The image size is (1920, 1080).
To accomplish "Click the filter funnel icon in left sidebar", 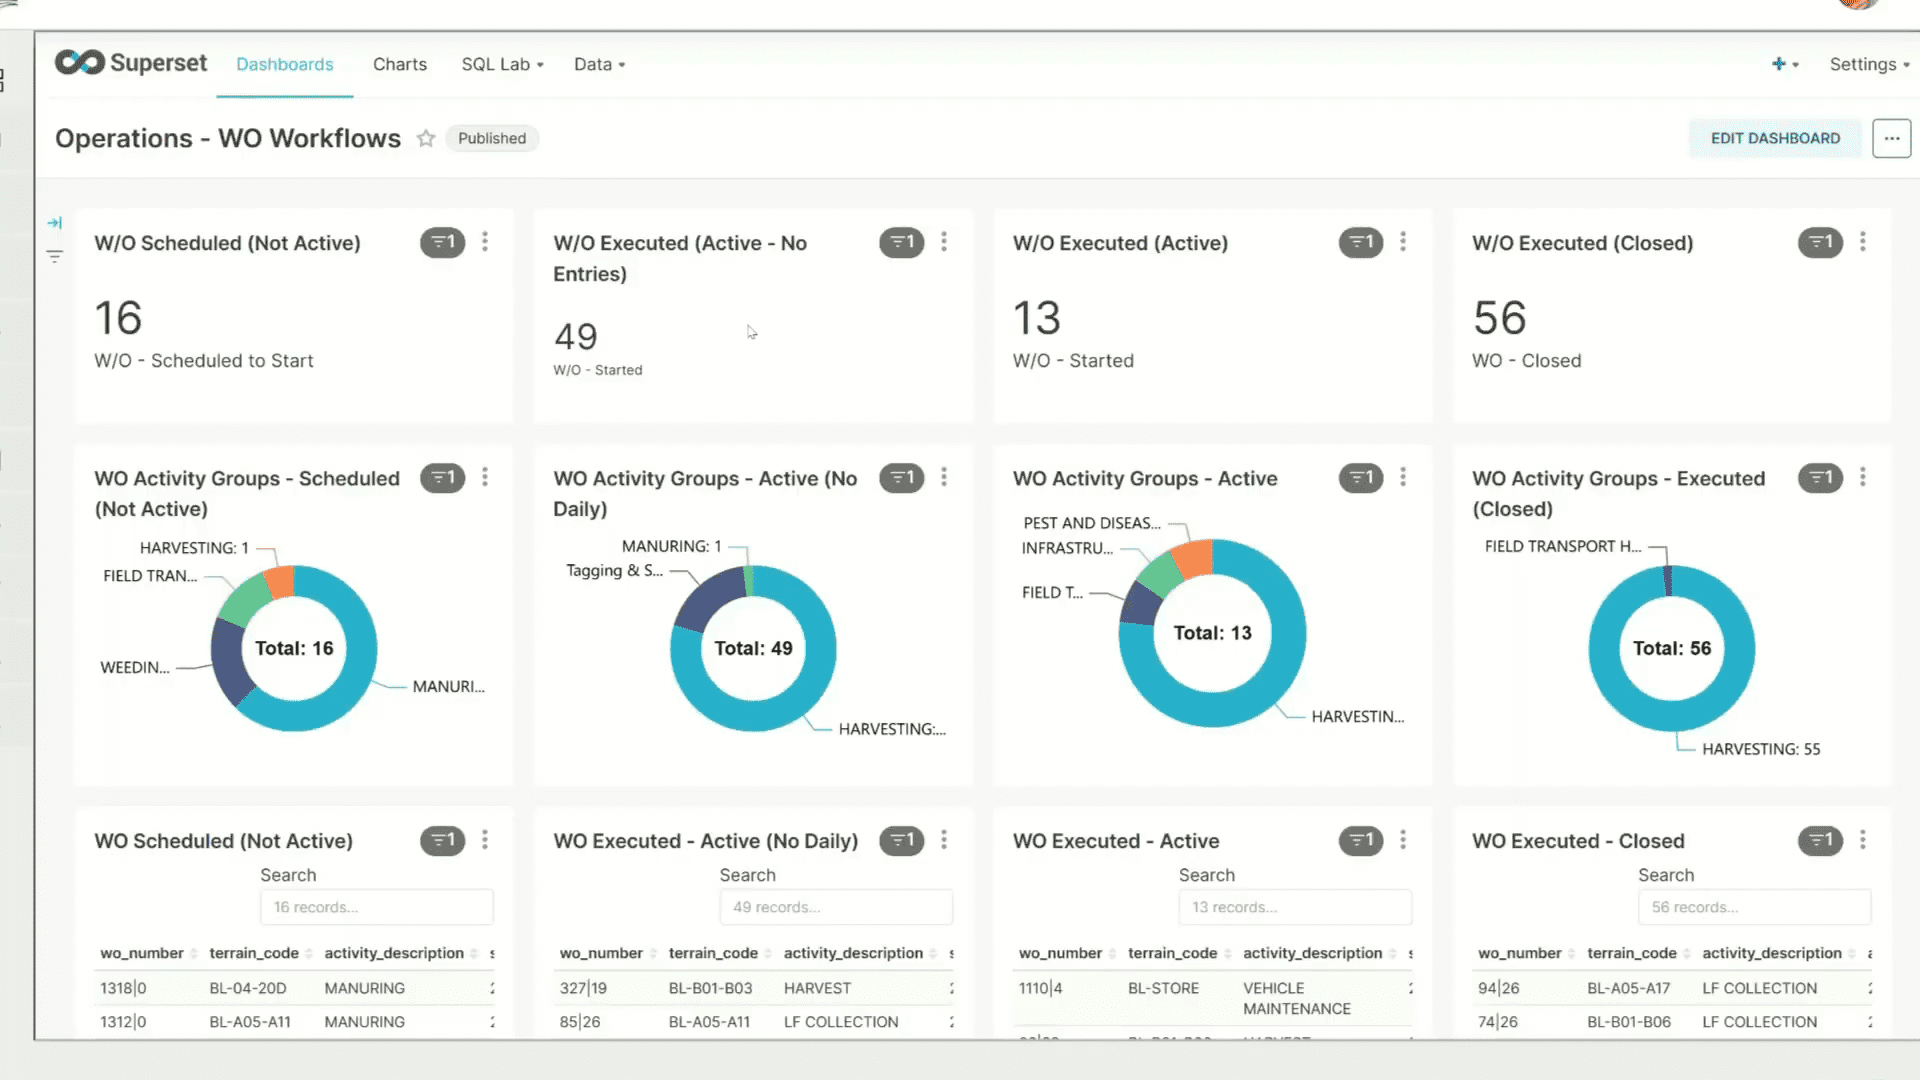I will coord(55,257).
